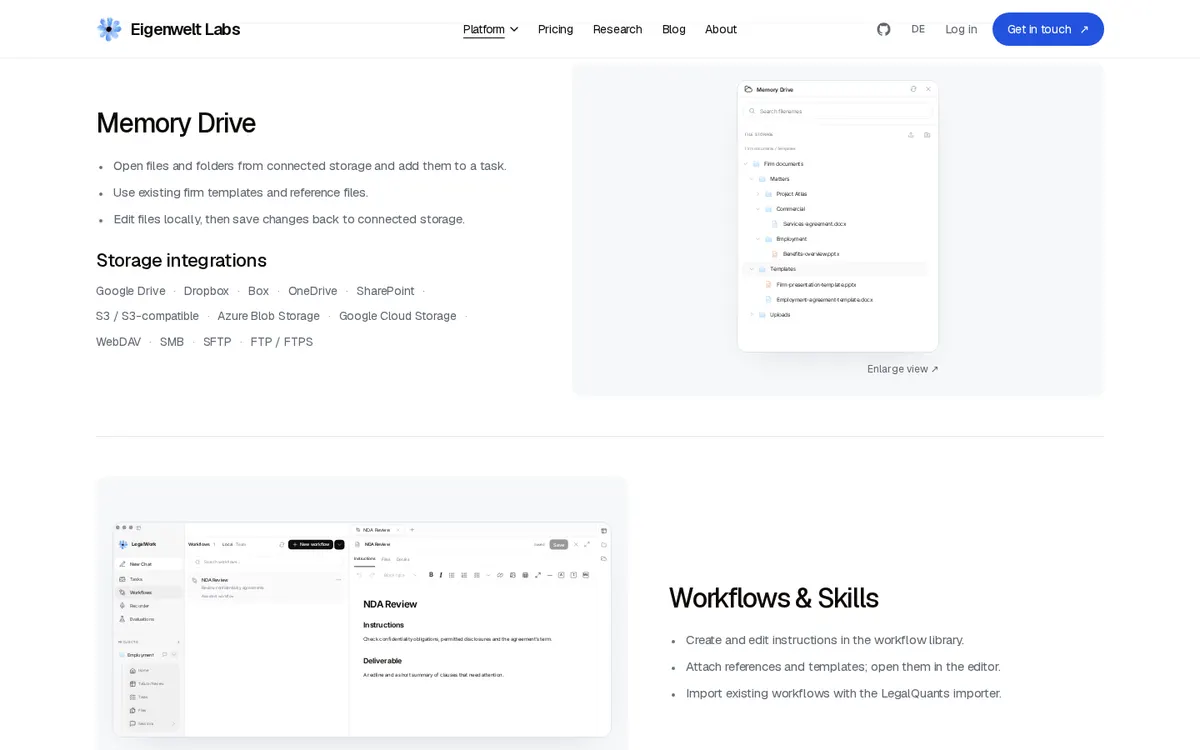Switch to the Files tab in editor
1200x750 pixels.
click(x=386, y=559)
